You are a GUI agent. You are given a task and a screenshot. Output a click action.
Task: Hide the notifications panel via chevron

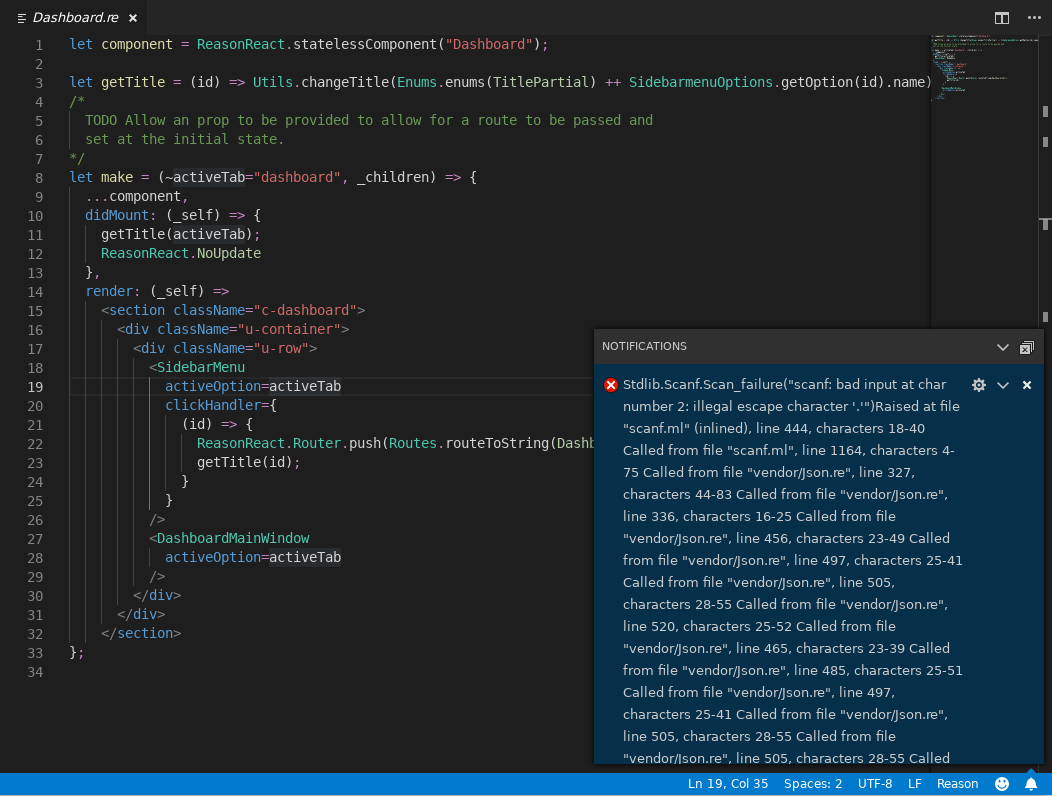[x=1002, y=347]
